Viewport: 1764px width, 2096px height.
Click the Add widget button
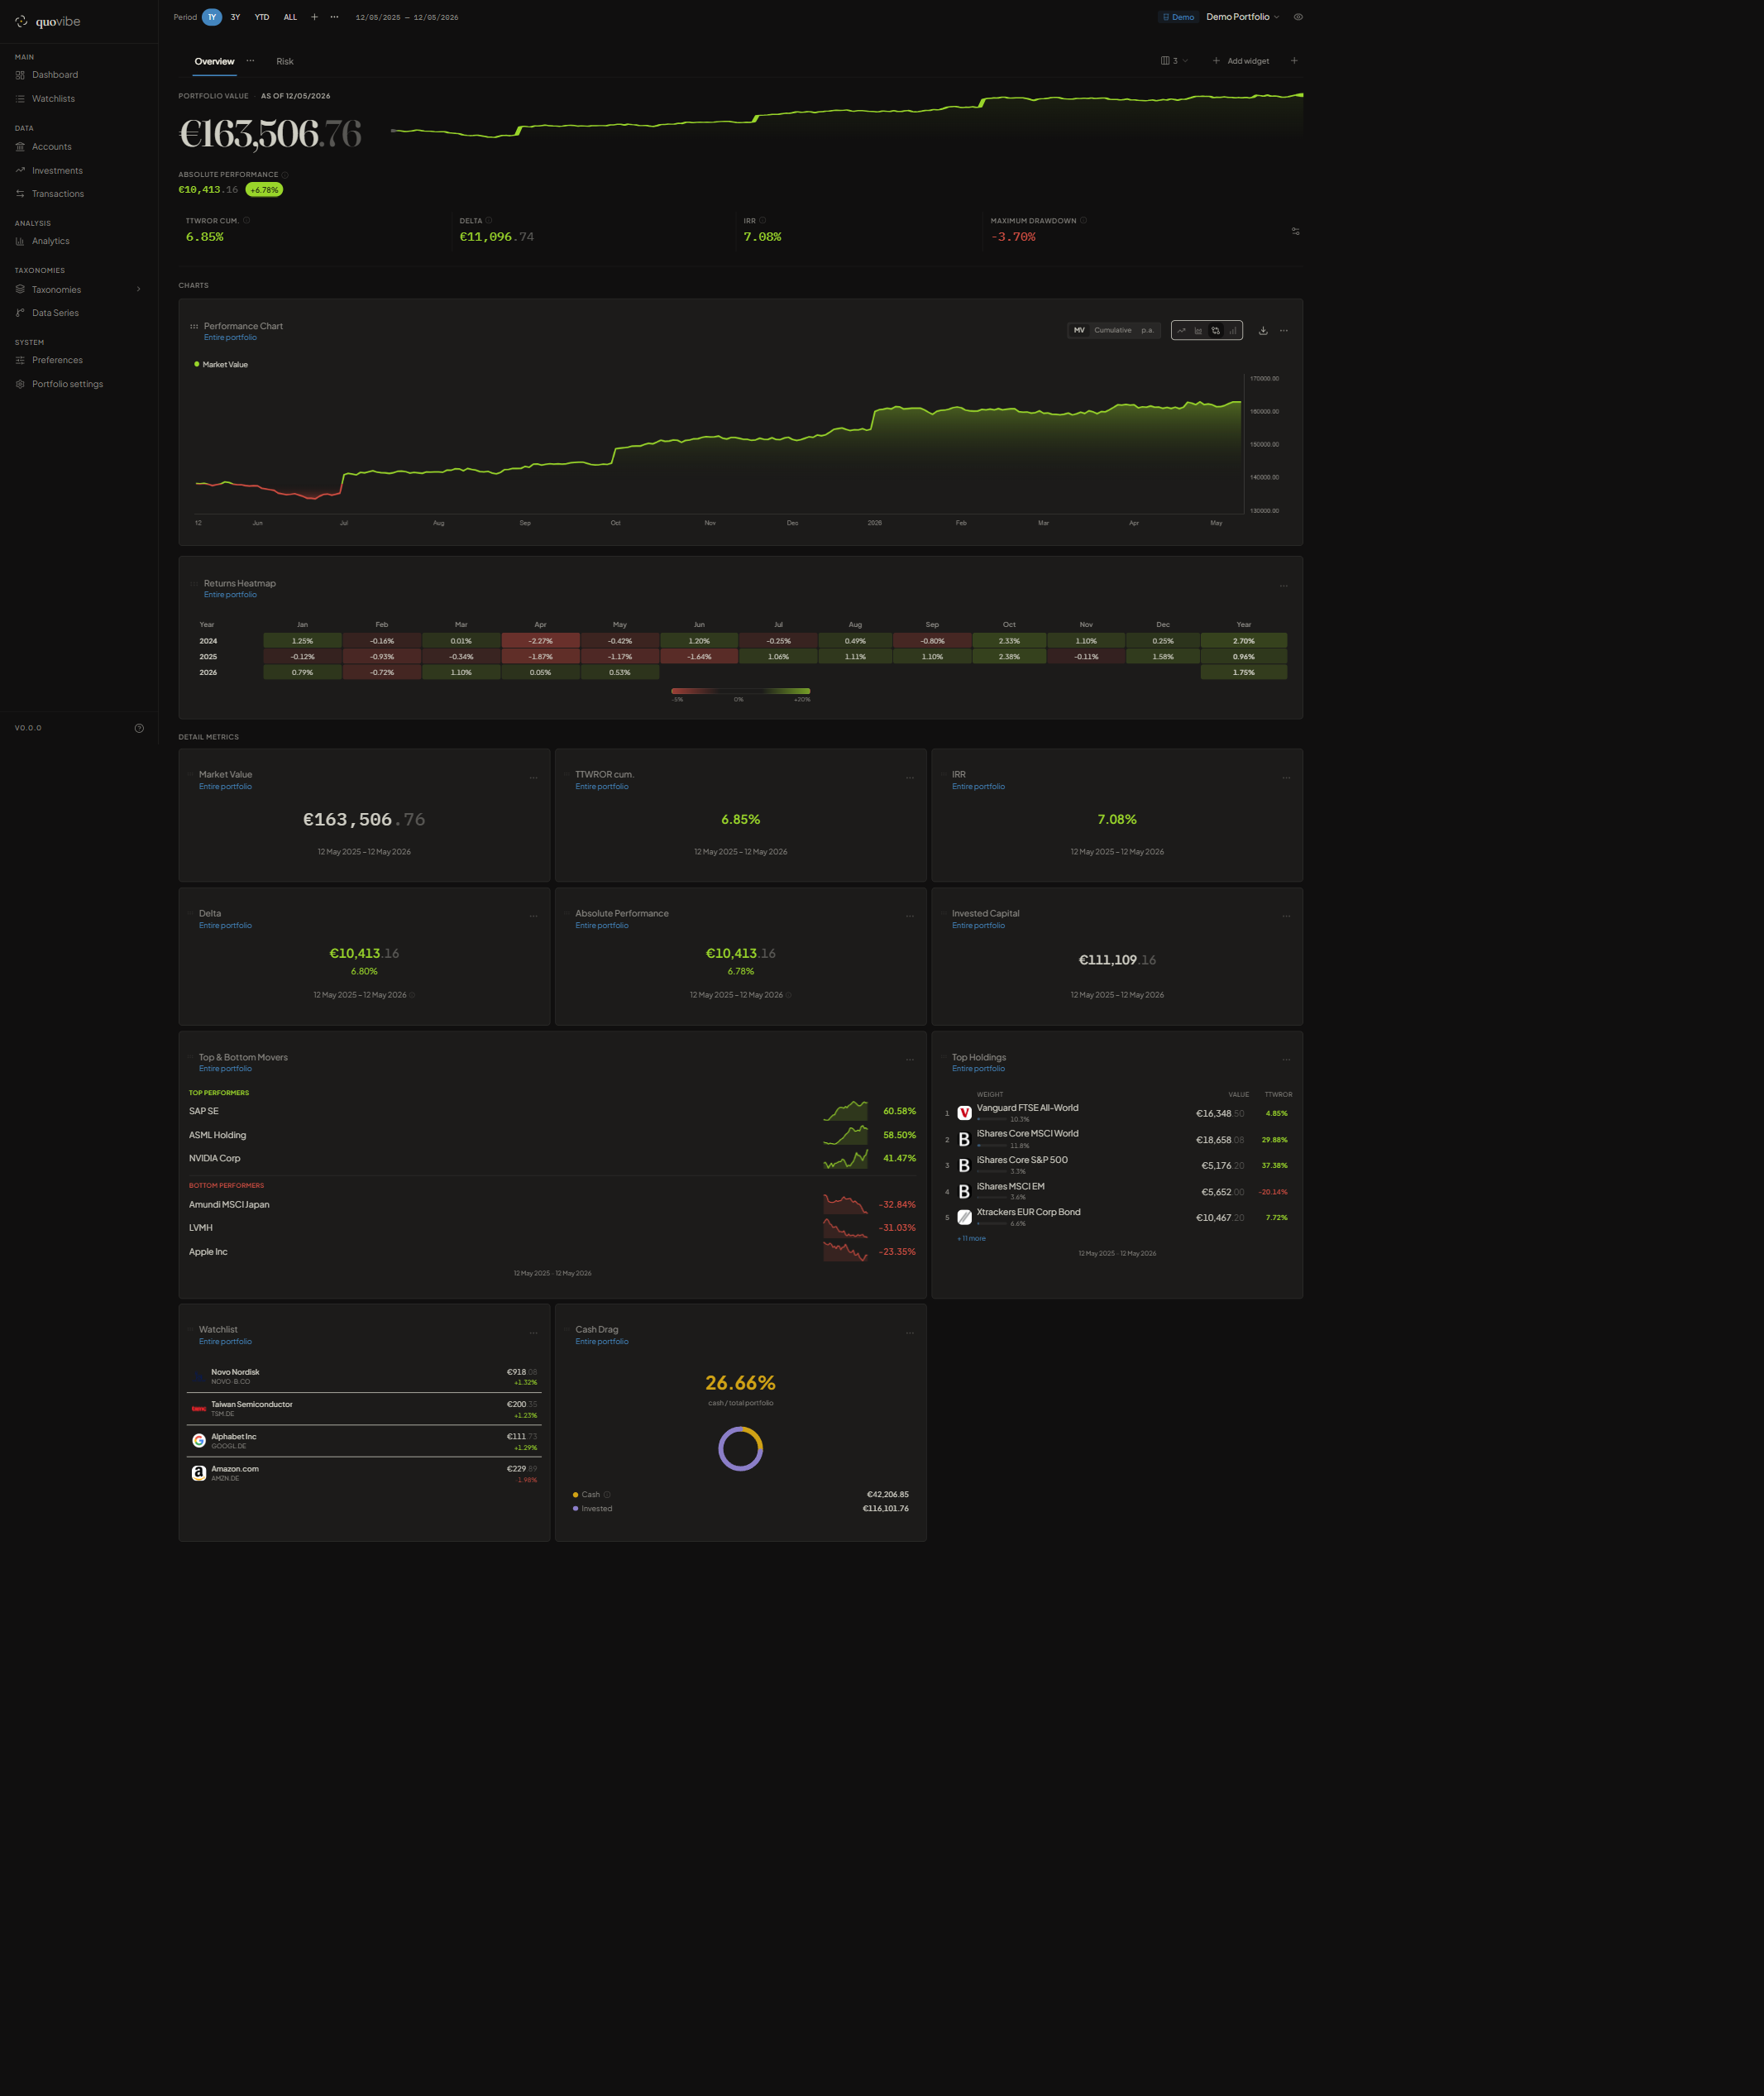[x=1240, y=61]
